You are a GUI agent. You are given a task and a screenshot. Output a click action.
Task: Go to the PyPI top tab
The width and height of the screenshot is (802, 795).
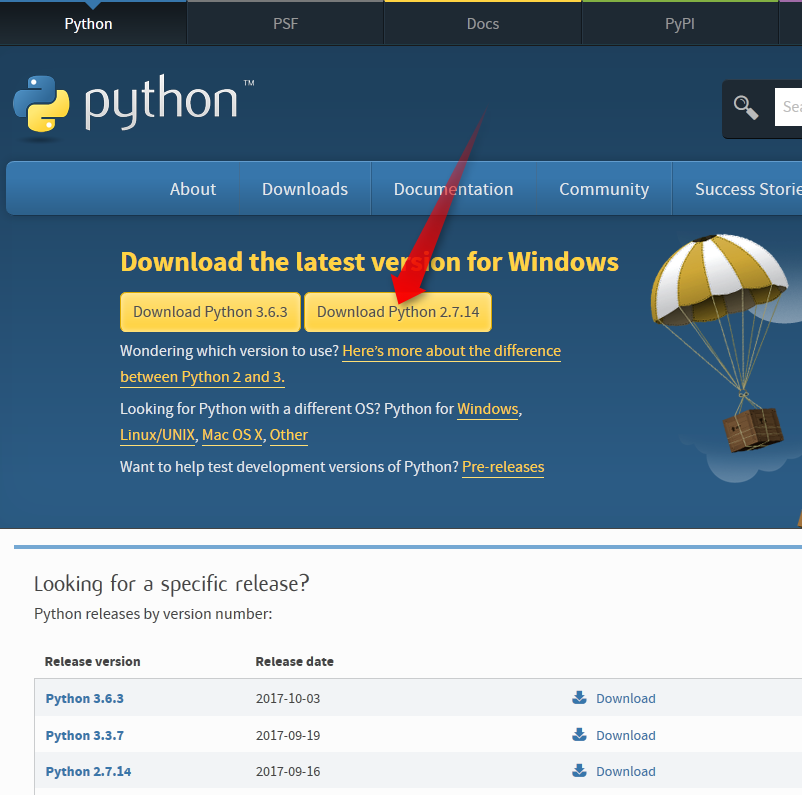pos(679,23)
